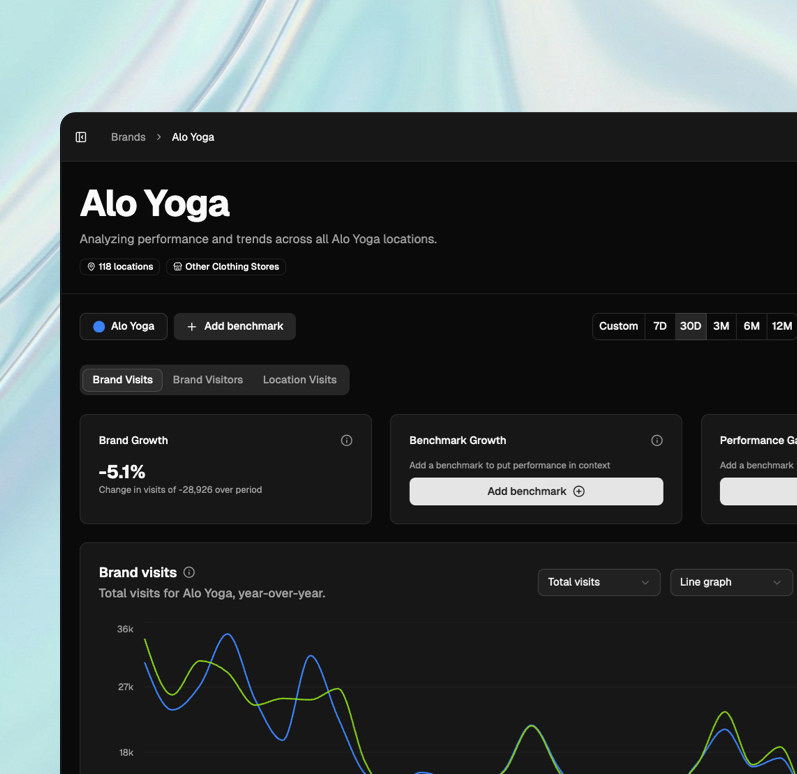This screenshot has height=774, width=797.
Task: Click the breadcrumb chevron separator
Action: (x=158, y=137)
